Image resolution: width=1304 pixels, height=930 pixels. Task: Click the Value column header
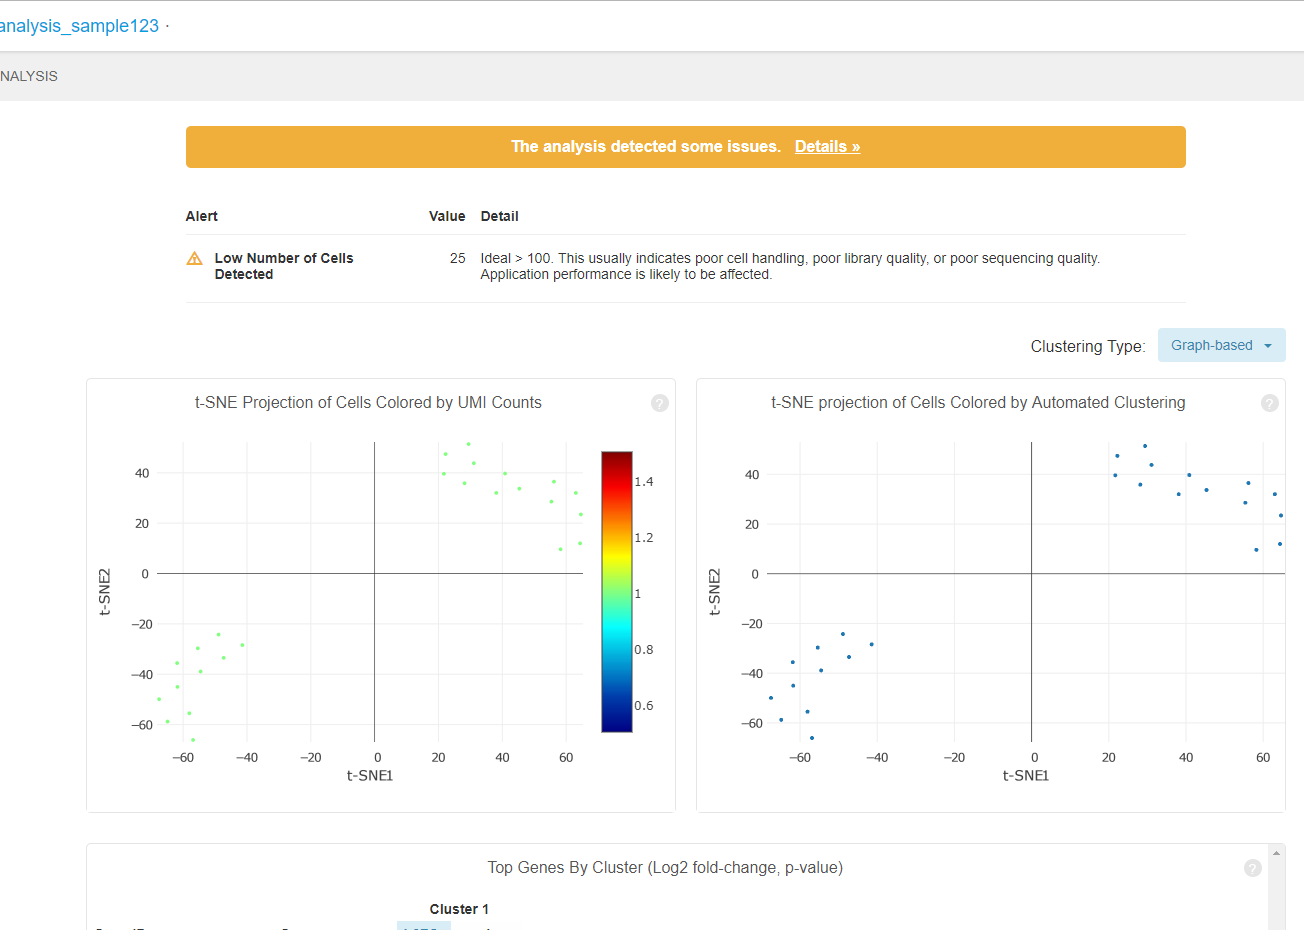point(447,216)
